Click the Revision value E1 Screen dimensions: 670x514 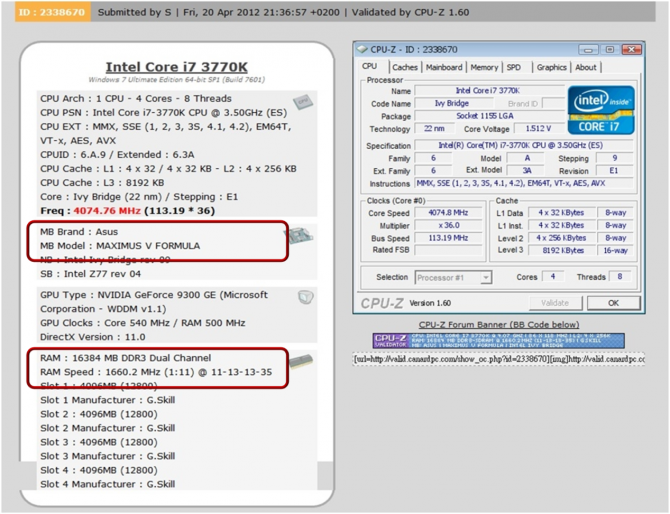point(614,170)
